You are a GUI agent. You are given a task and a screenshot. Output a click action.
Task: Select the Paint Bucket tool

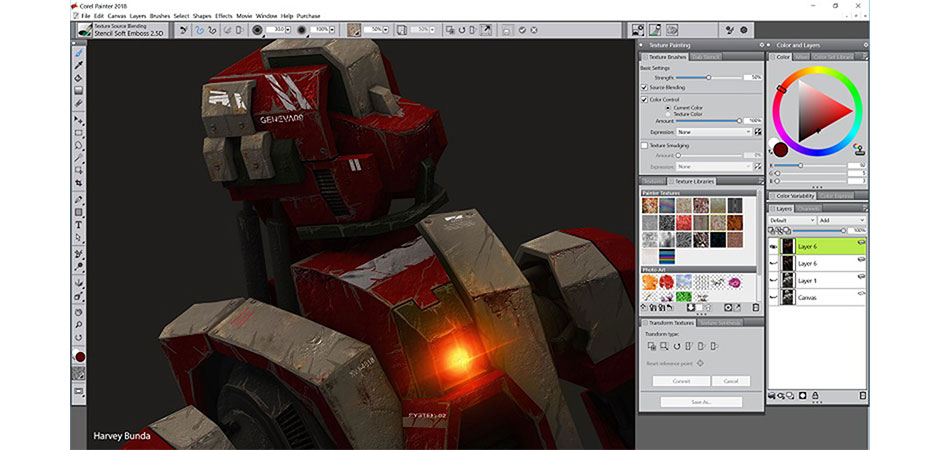(79, 78)
